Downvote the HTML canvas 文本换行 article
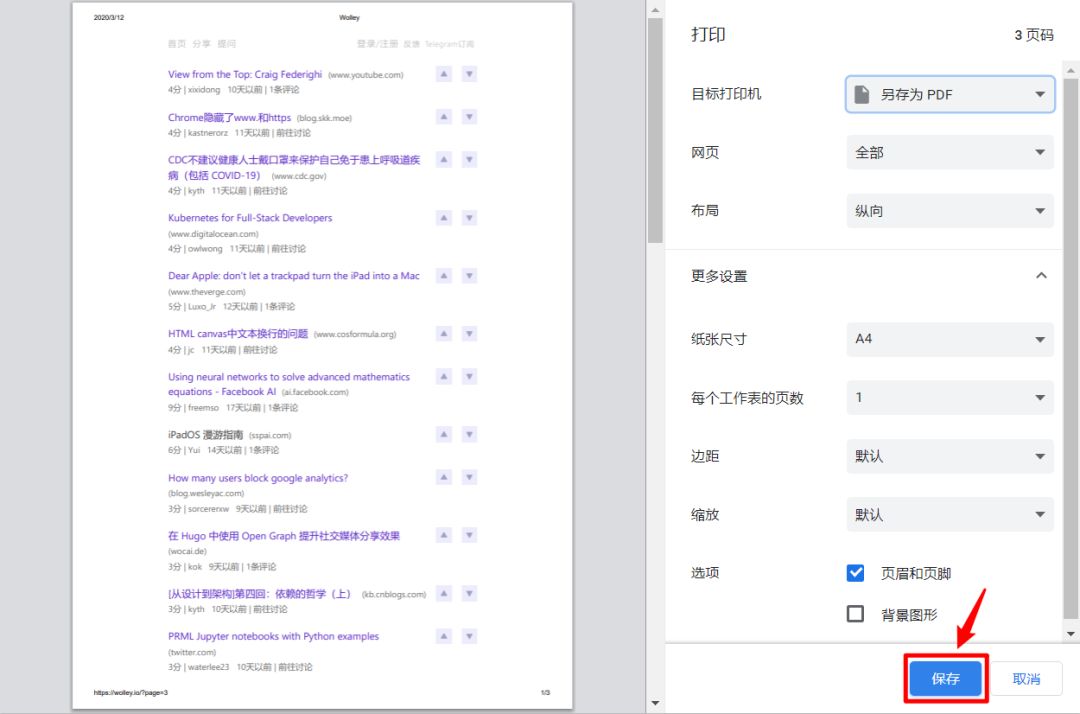 (469, 333)
